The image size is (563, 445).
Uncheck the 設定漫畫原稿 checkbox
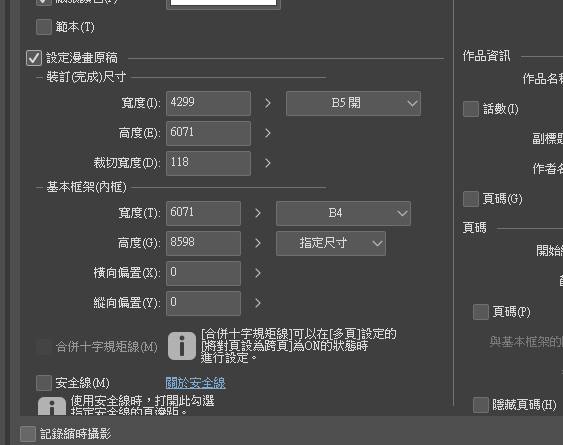point(34,58)
